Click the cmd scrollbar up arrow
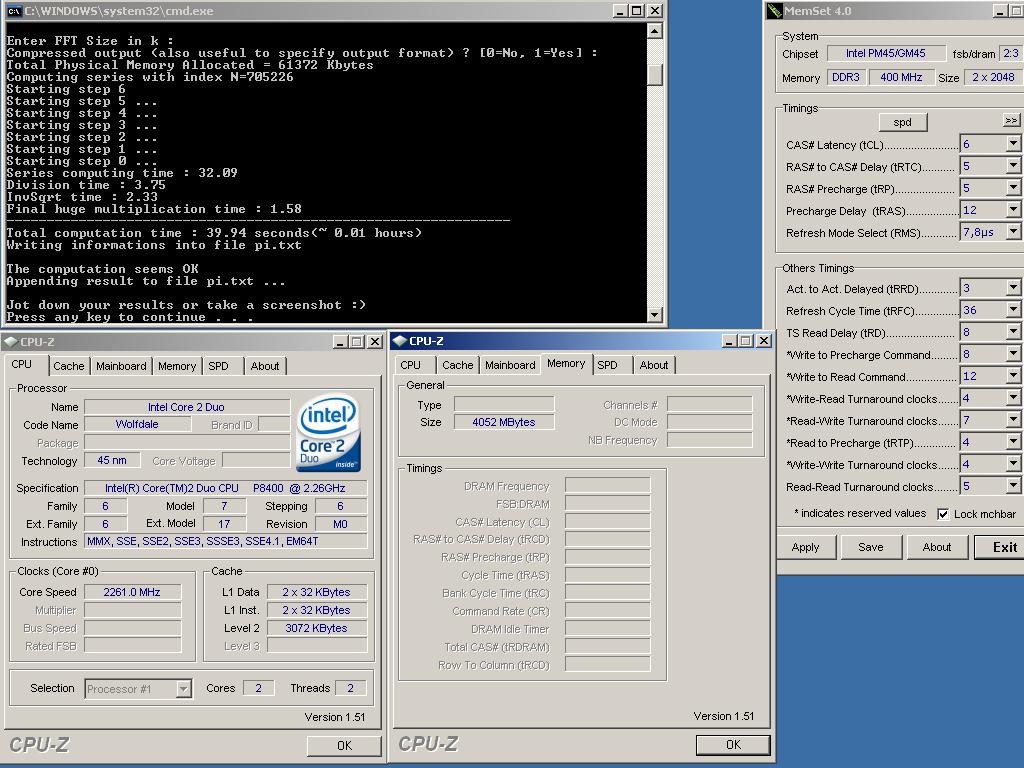The height and width of the screenshot is (768, 1024). point(654,31)
